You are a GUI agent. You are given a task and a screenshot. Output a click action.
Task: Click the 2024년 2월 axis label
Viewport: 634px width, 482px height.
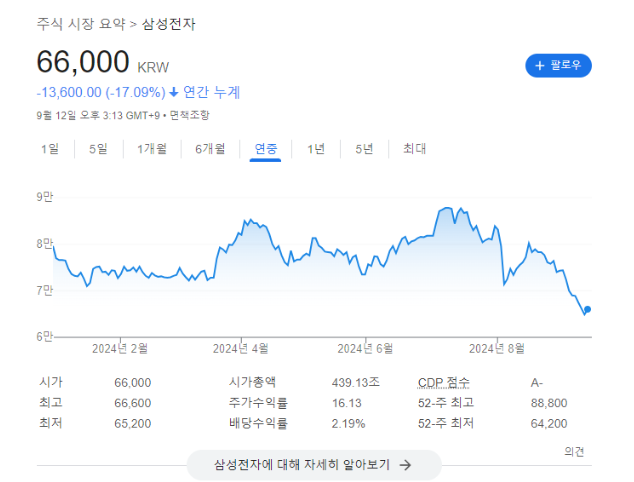(x=120, y=349)
